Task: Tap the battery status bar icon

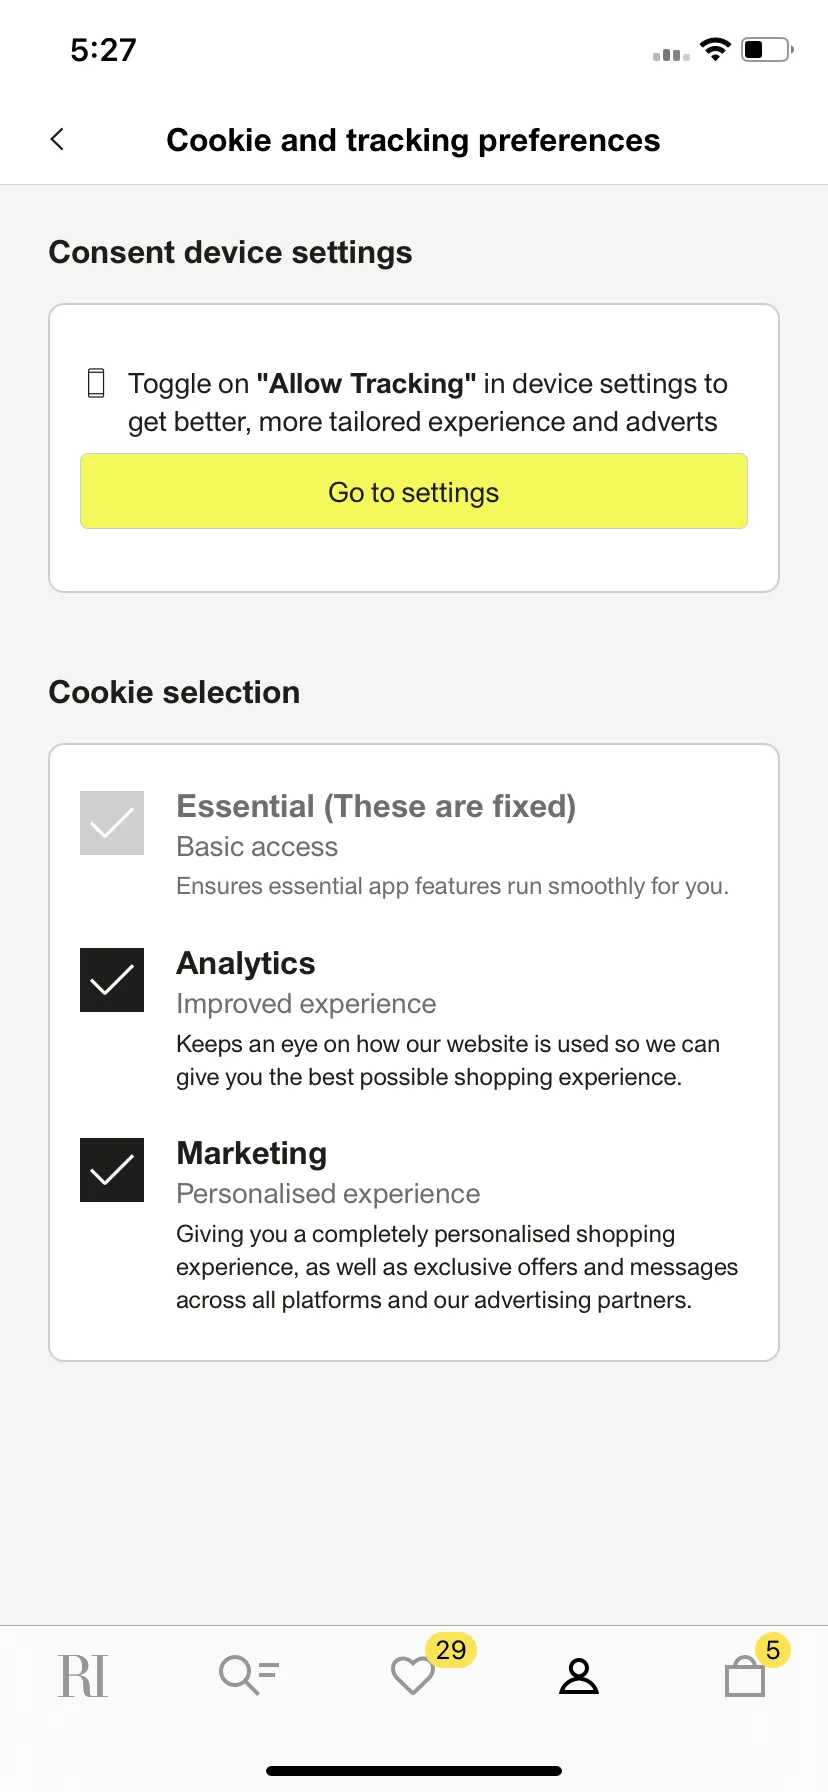Action: click(767, 49)
